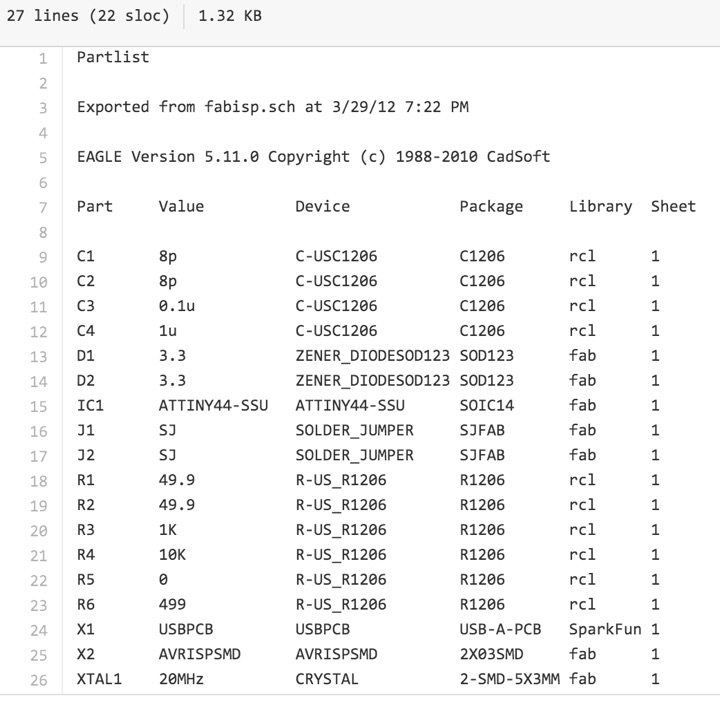Image resolution: width=720 pixels, height=712 pixels.
Task: Click the 'Package' column header text
Action: [491, 206]
